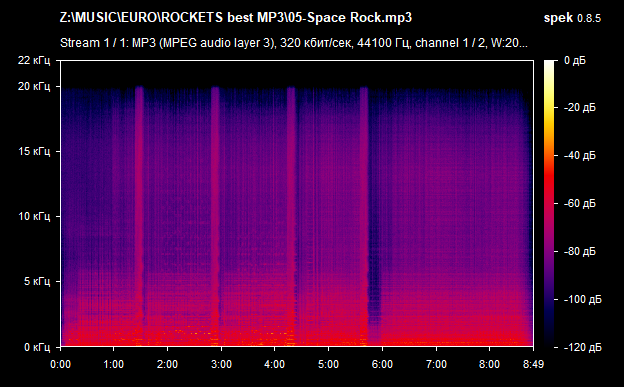624x387 pixels.
Task: Click the 6:00 time axis label
Action: click(382, 364)
